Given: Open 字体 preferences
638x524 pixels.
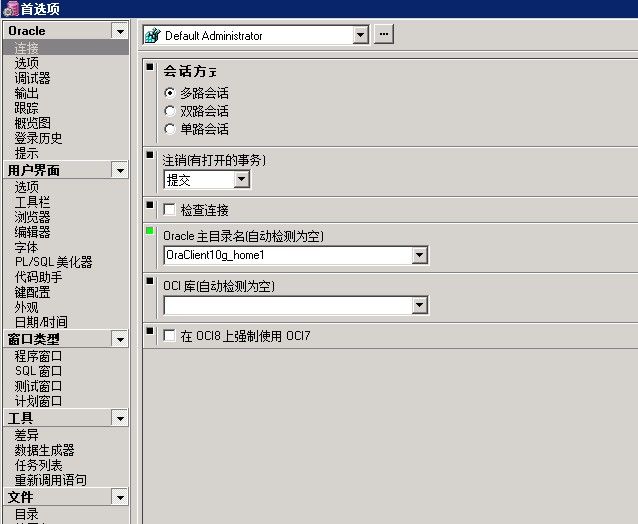Looking at the screenshot, I should (26, 247).
